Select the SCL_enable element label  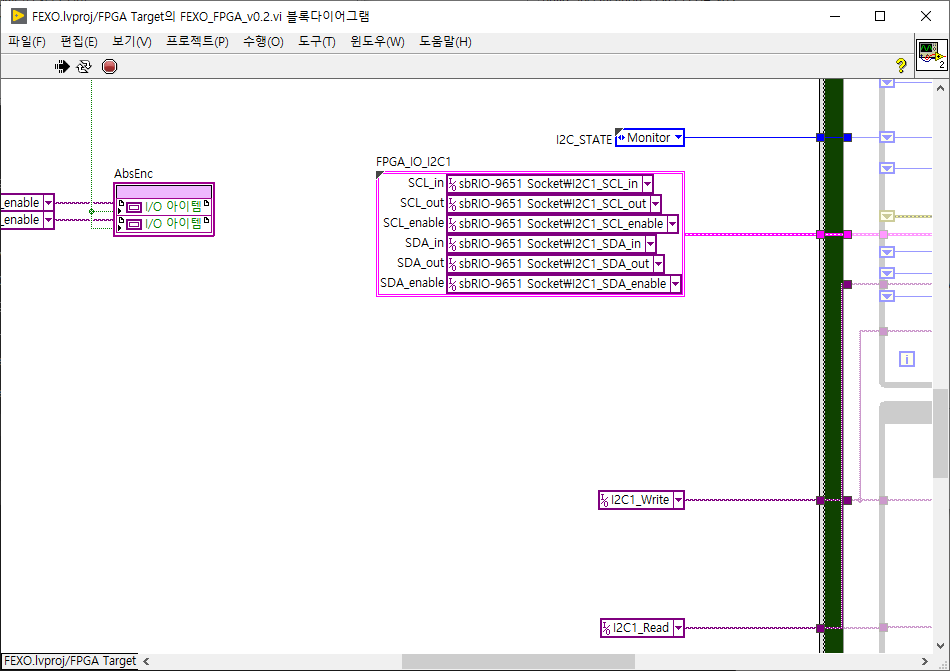click(x=413, y=223)
